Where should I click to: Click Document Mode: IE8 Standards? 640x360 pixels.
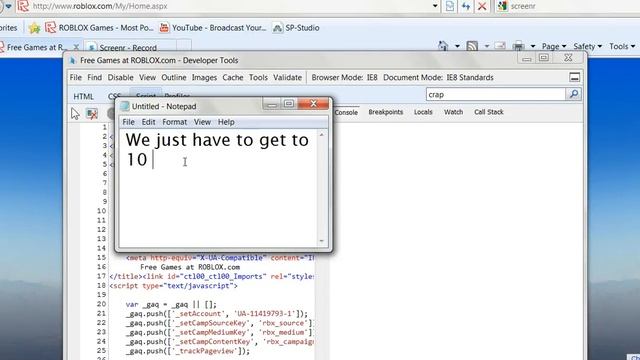[x=438, y=77]
